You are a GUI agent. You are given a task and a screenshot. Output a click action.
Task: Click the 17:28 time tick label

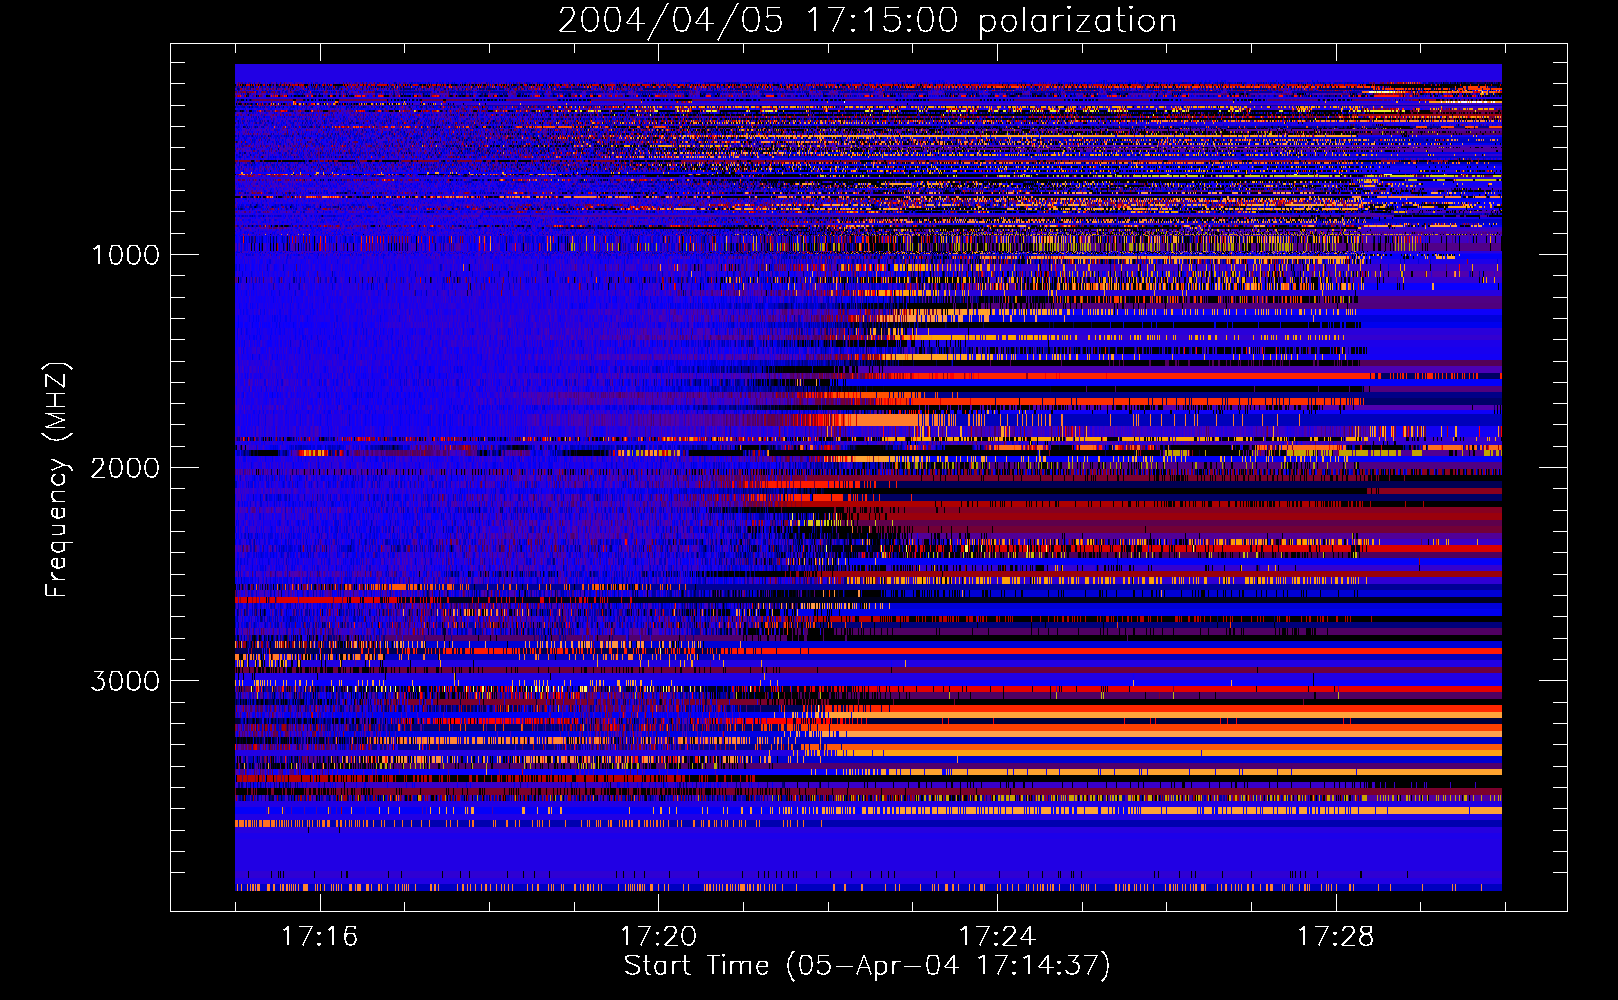coord(1336,936)
